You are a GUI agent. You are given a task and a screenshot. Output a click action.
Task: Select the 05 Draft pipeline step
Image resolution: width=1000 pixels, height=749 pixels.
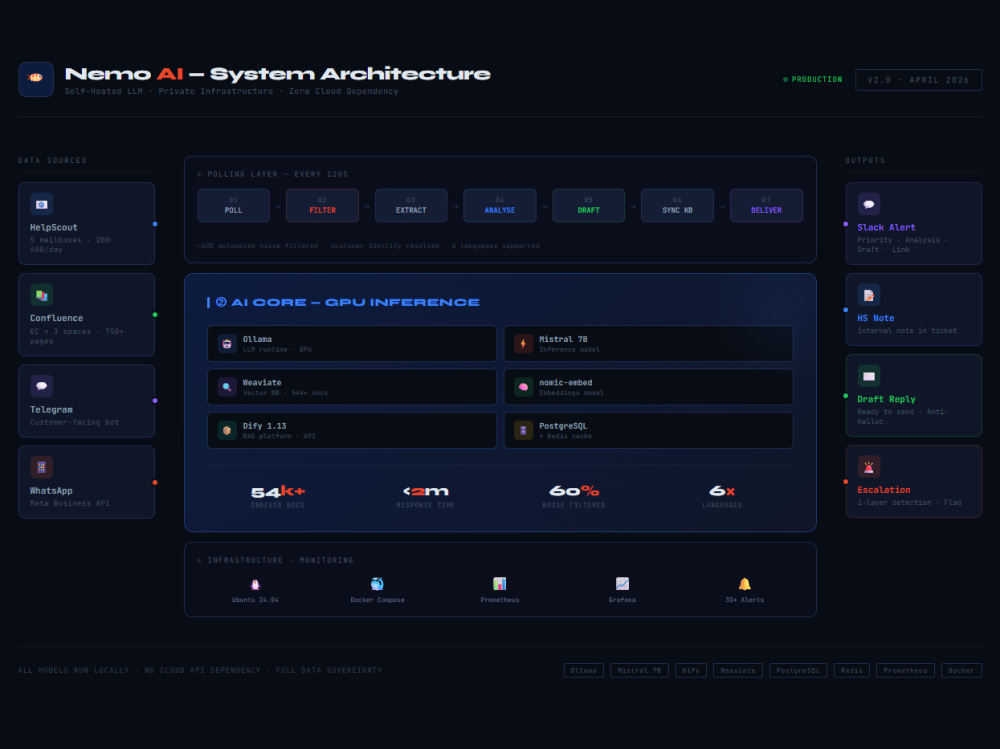589,205
